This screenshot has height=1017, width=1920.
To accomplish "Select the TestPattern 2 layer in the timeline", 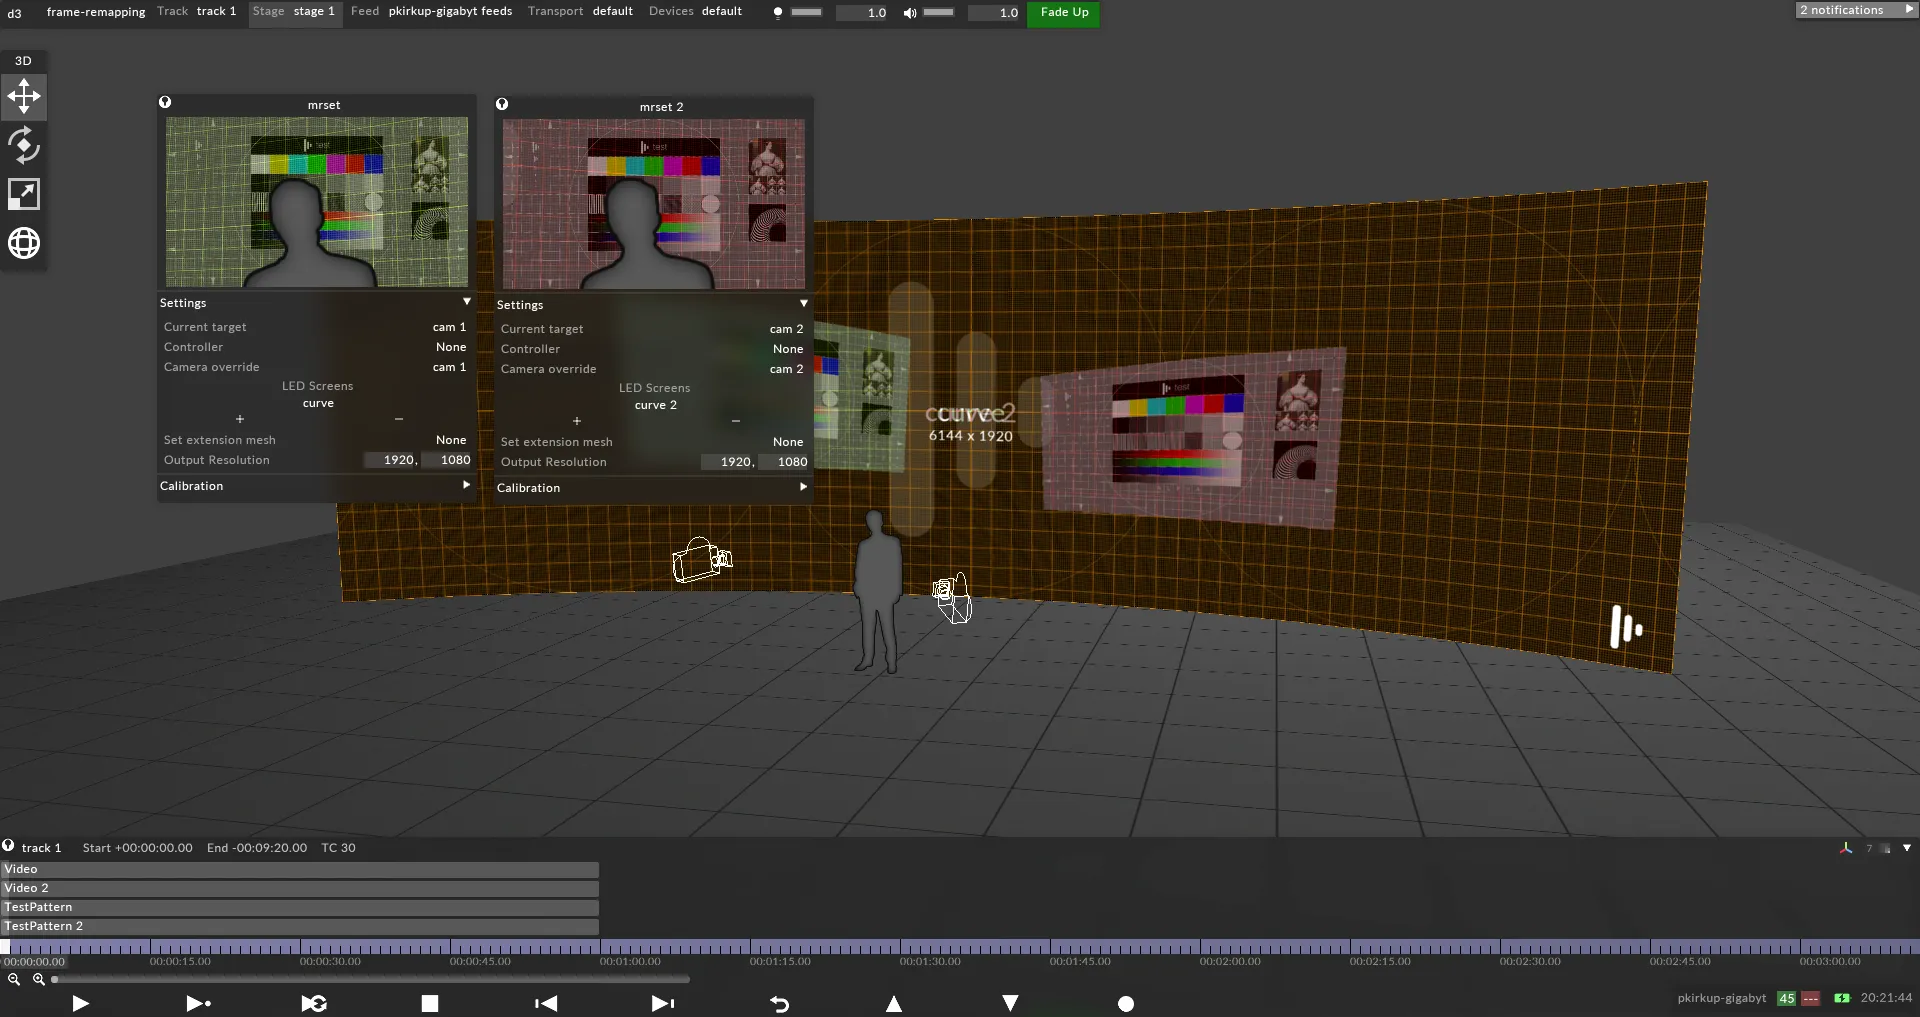I will [x=44, y=926].
